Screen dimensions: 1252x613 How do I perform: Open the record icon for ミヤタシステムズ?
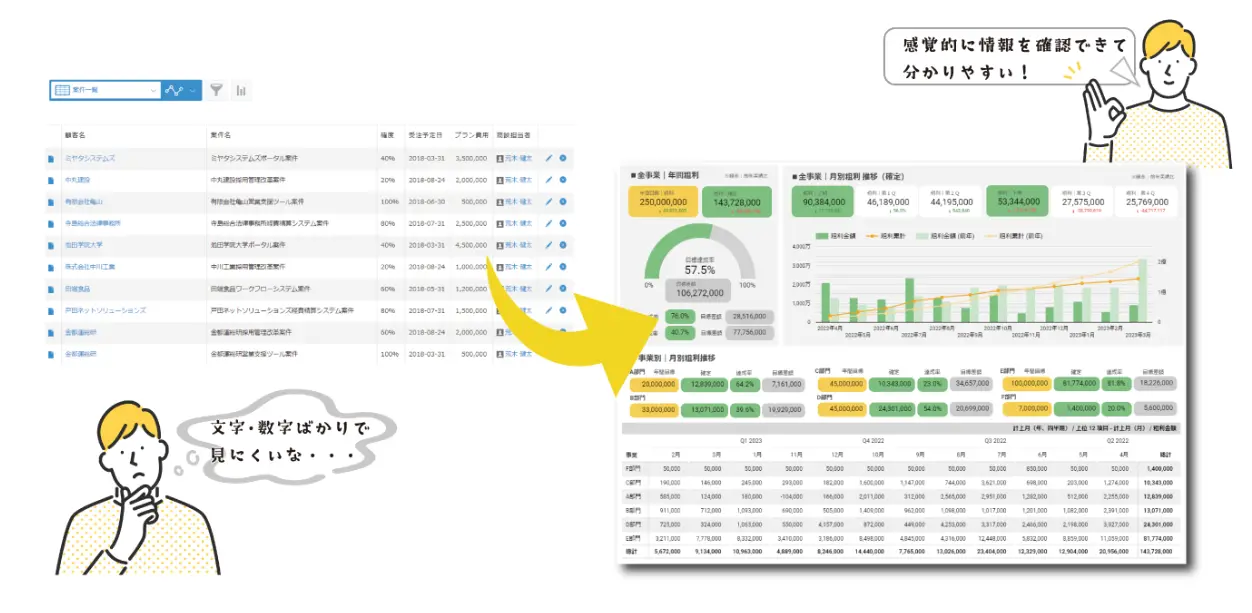pyautogui.click(x=50, y=159)
